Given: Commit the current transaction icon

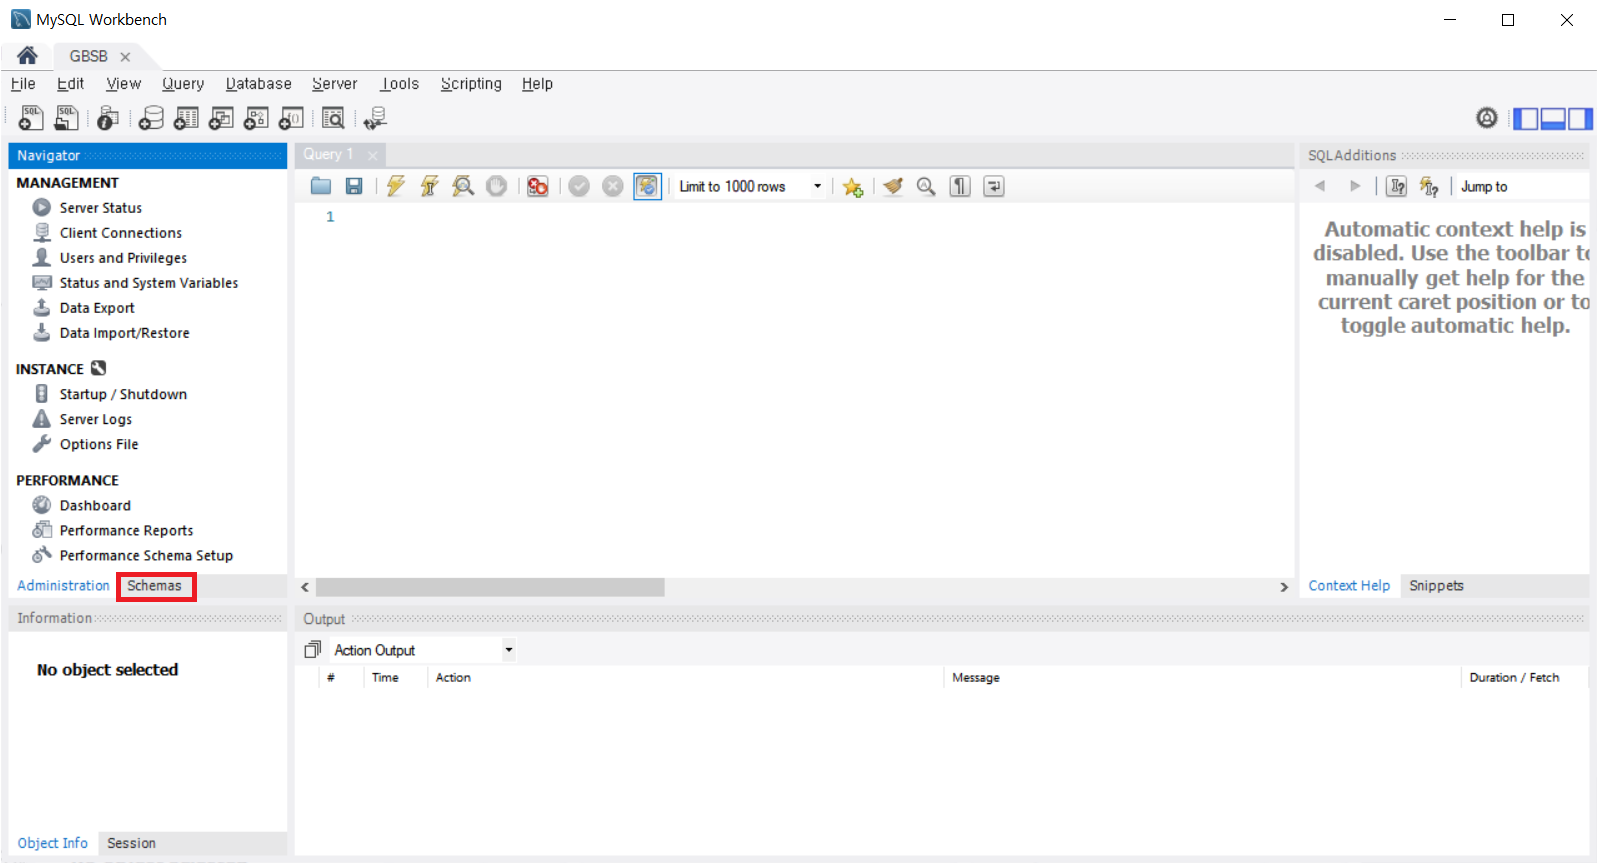Looking at the screenshot, I should click(579, 186).
